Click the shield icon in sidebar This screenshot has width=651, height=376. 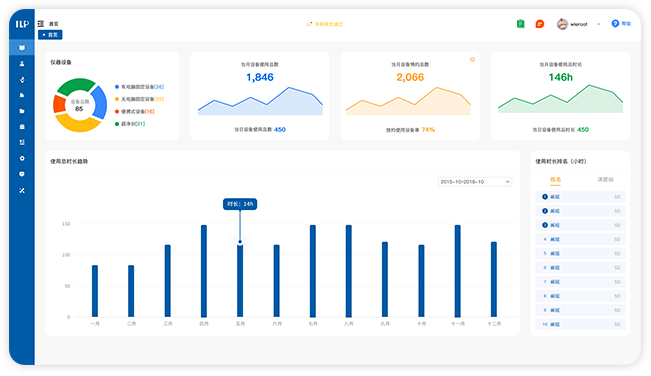(22, 174)
